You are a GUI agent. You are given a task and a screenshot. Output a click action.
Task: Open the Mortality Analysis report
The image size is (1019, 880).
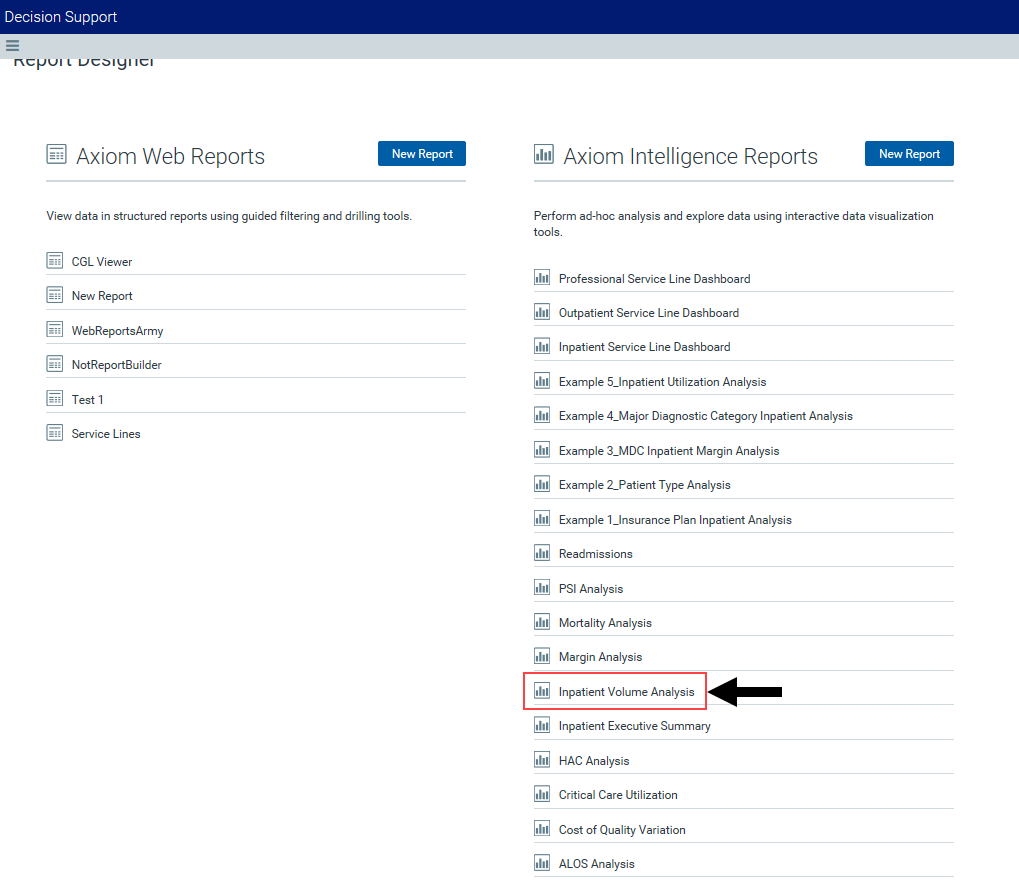click(x=605, y=623)
